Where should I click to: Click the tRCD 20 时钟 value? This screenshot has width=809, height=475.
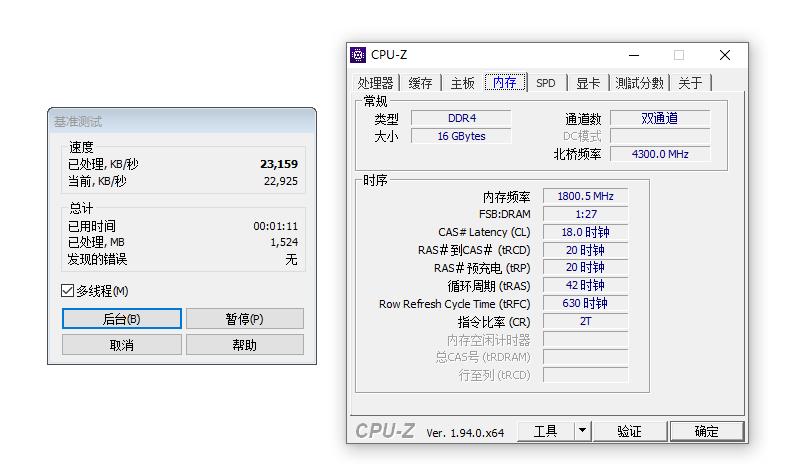(x=586, y=250)
